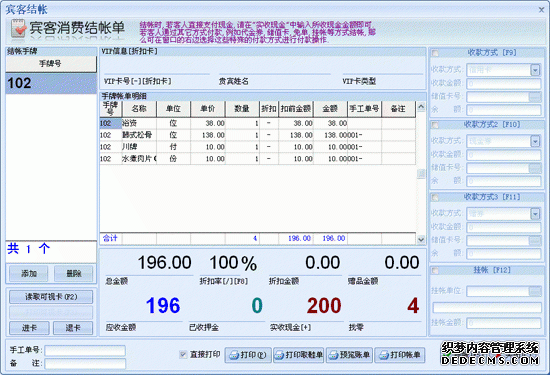
Task: Expand the 收款方式2 payment type dropdown
Action: click(535, 141)
